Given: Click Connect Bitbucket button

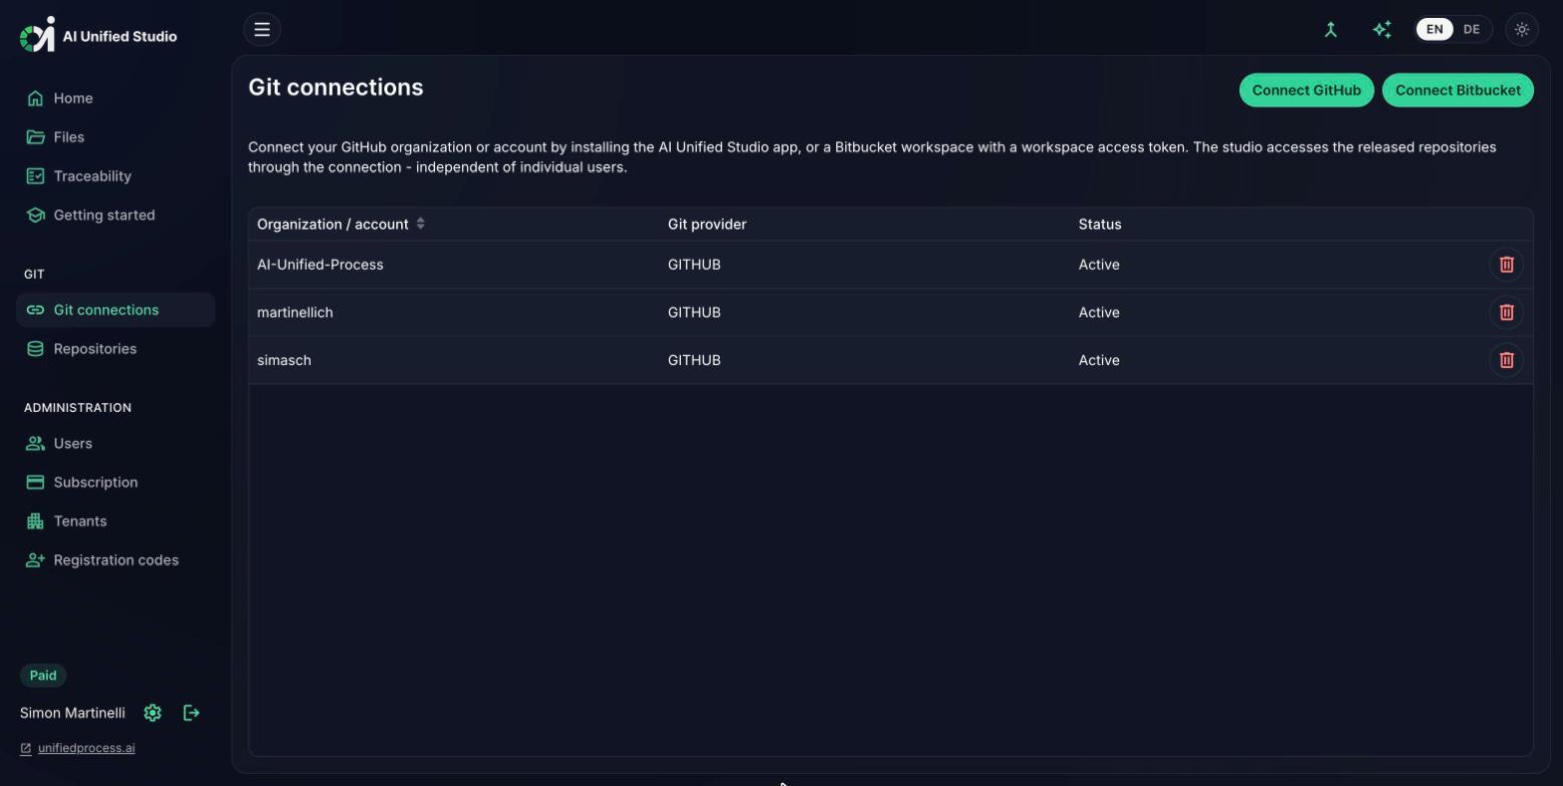Looking at the screenshot, I should click(1458, 90).
